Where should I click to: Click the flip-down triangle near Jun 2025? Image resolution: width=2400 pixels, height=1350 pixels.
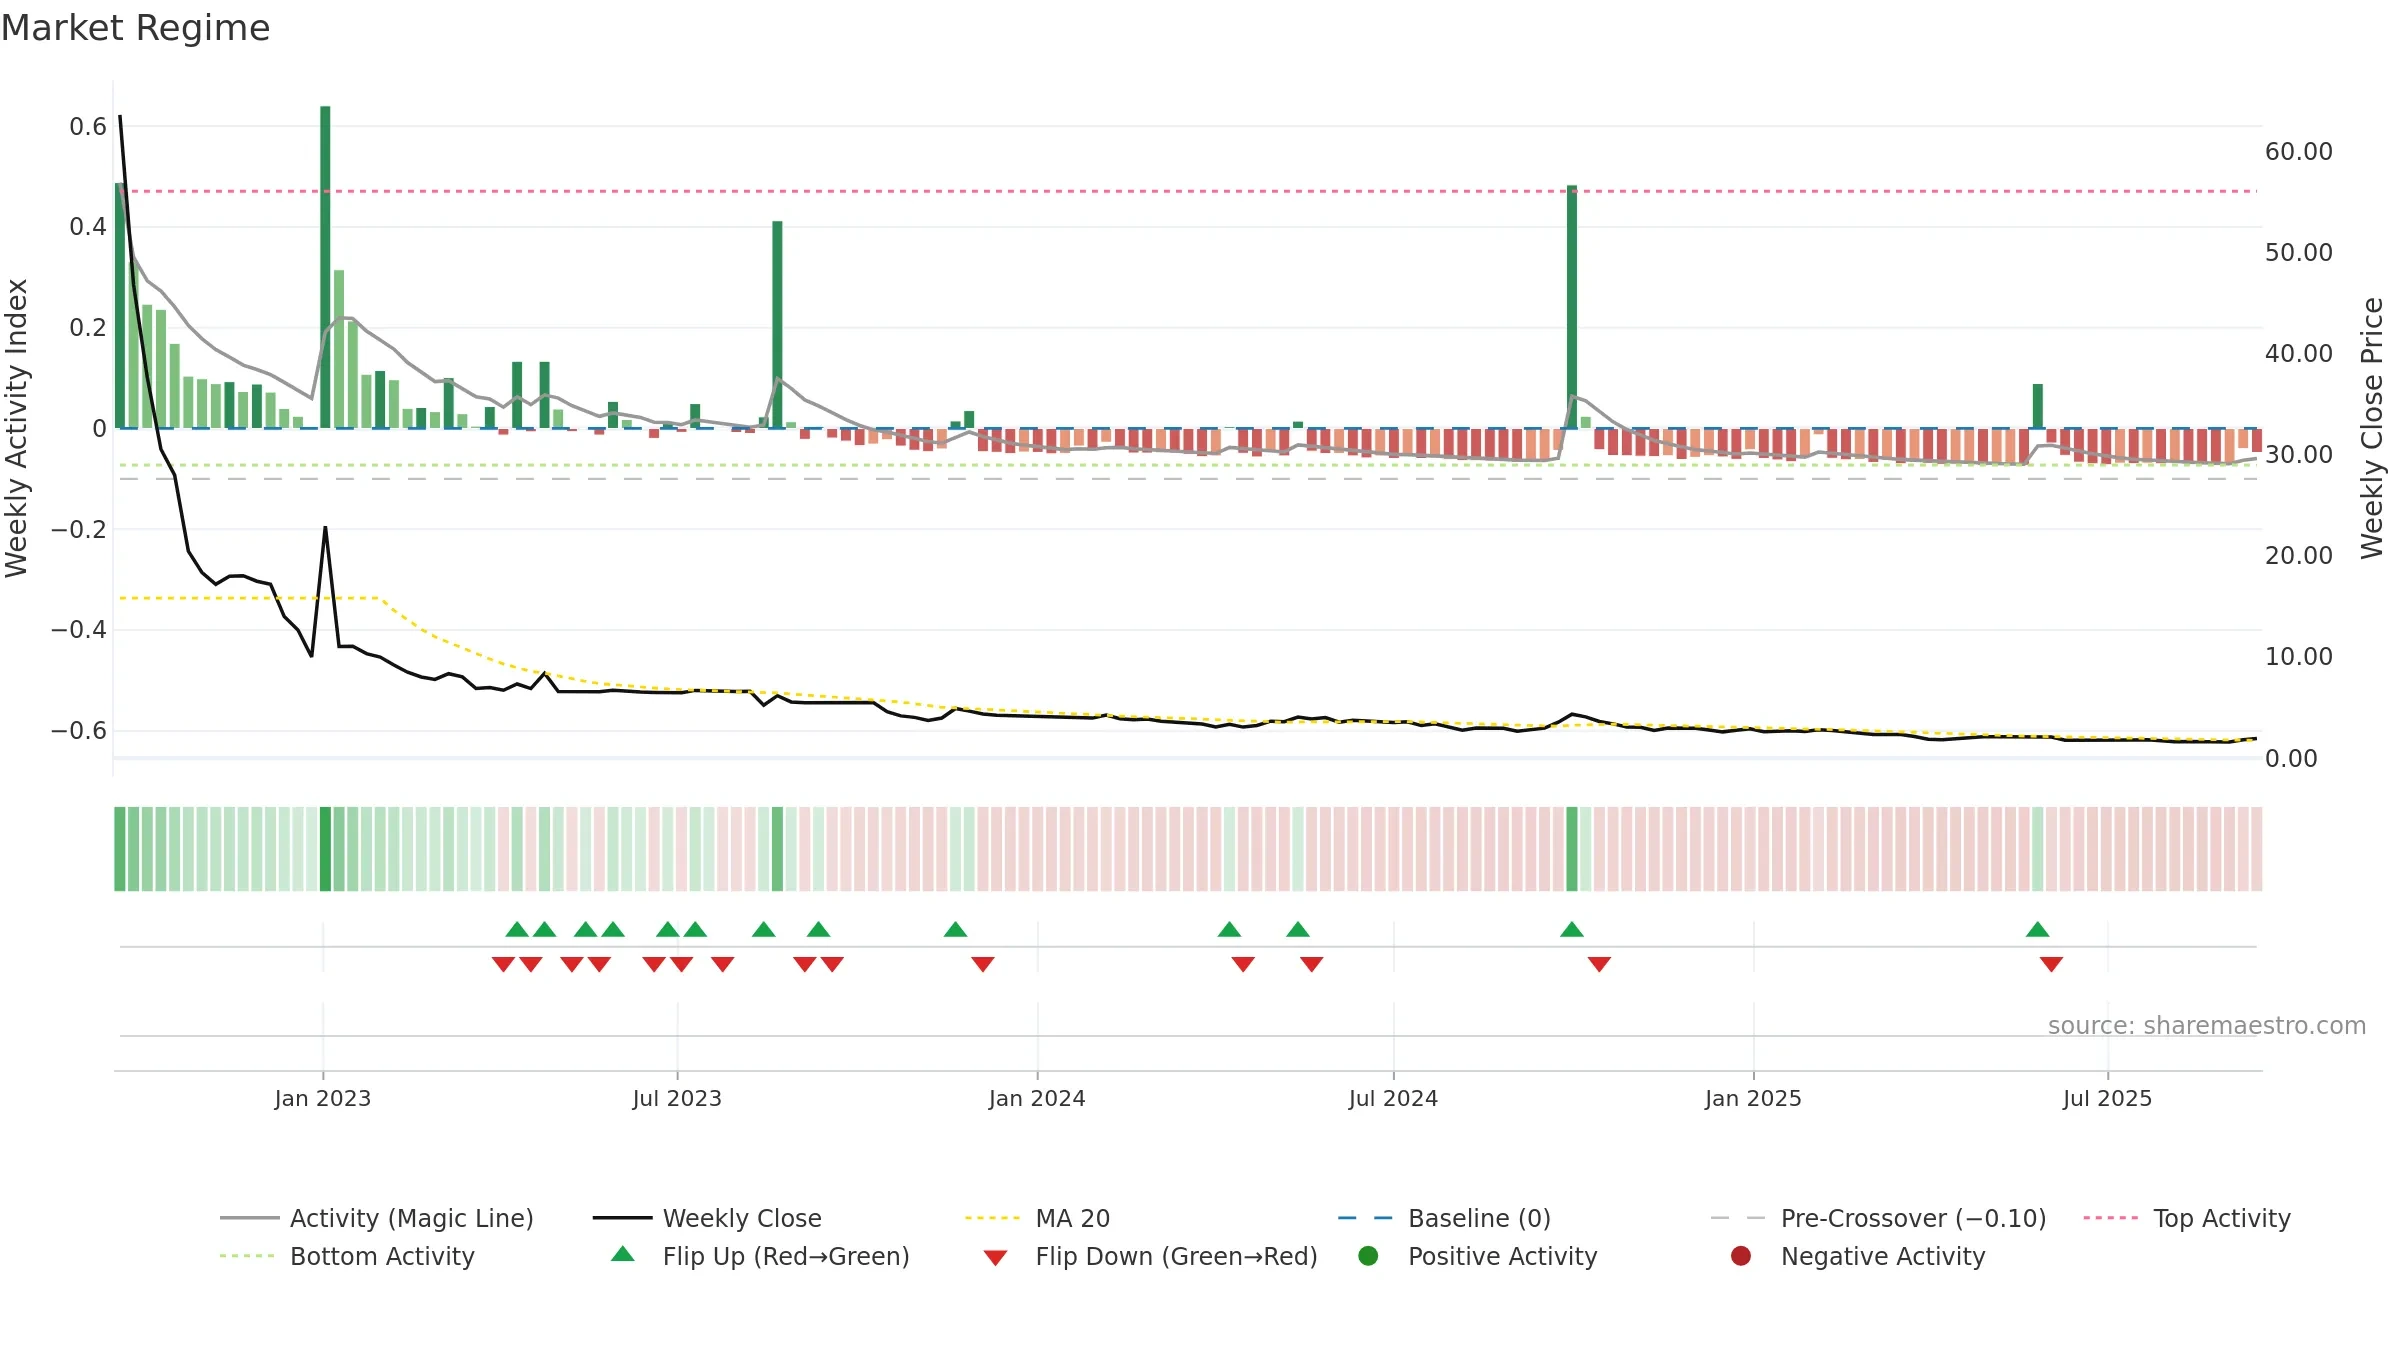[2052, 964]
